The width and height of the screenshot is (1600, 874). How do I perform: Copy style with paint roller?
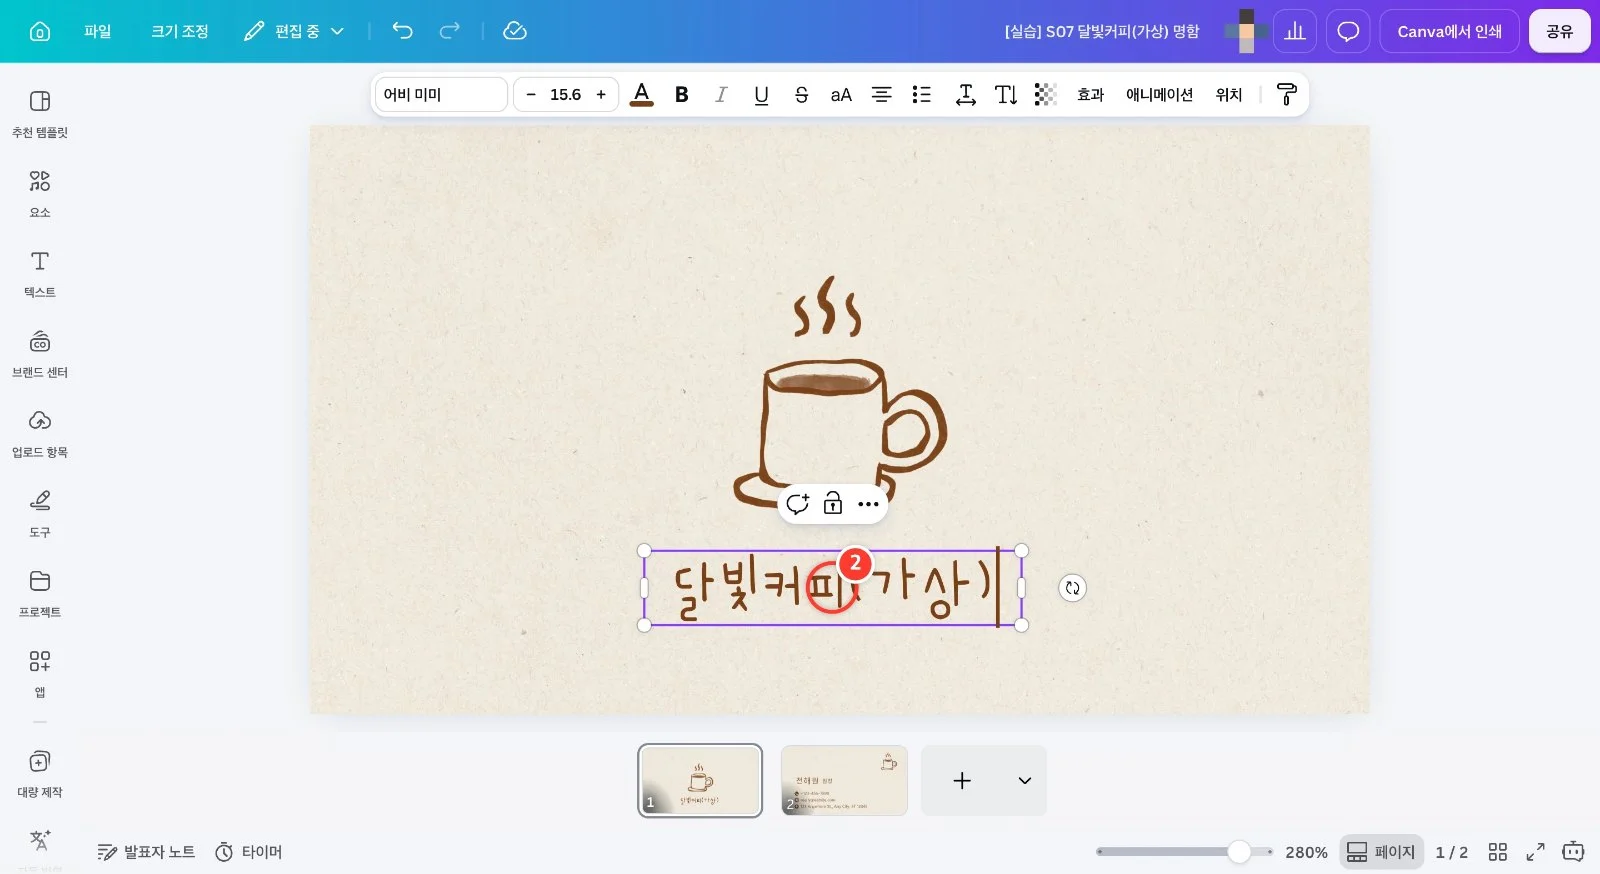[1287, 94]
